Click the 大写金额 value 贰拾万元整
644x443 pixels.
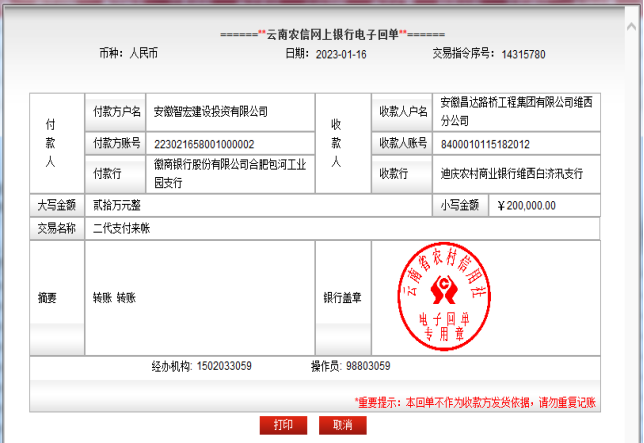coord(117,206)
